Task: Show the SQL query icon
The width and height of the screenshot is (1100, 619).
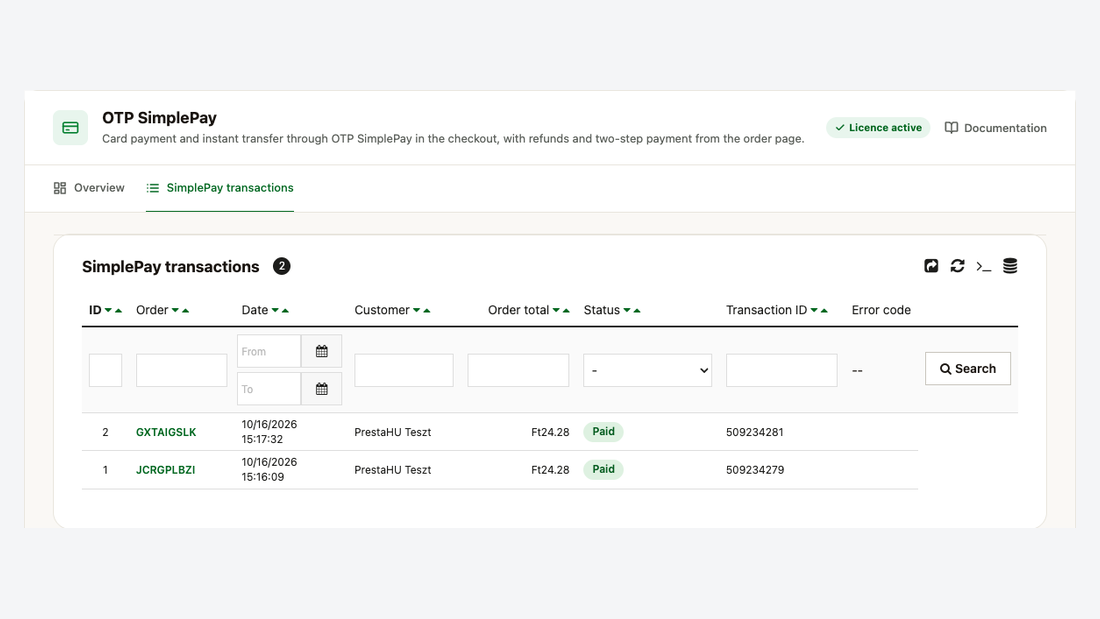Action: tap(984, 267)
